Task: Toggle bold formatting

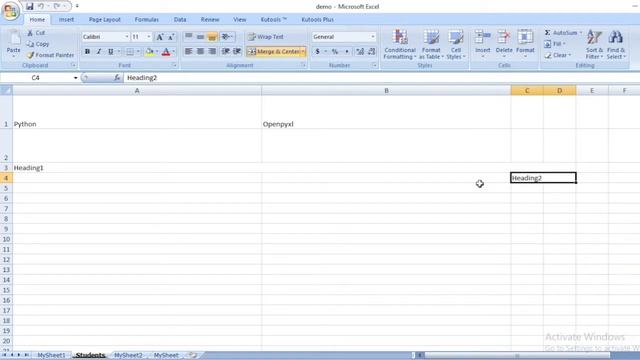Action: 87,52
